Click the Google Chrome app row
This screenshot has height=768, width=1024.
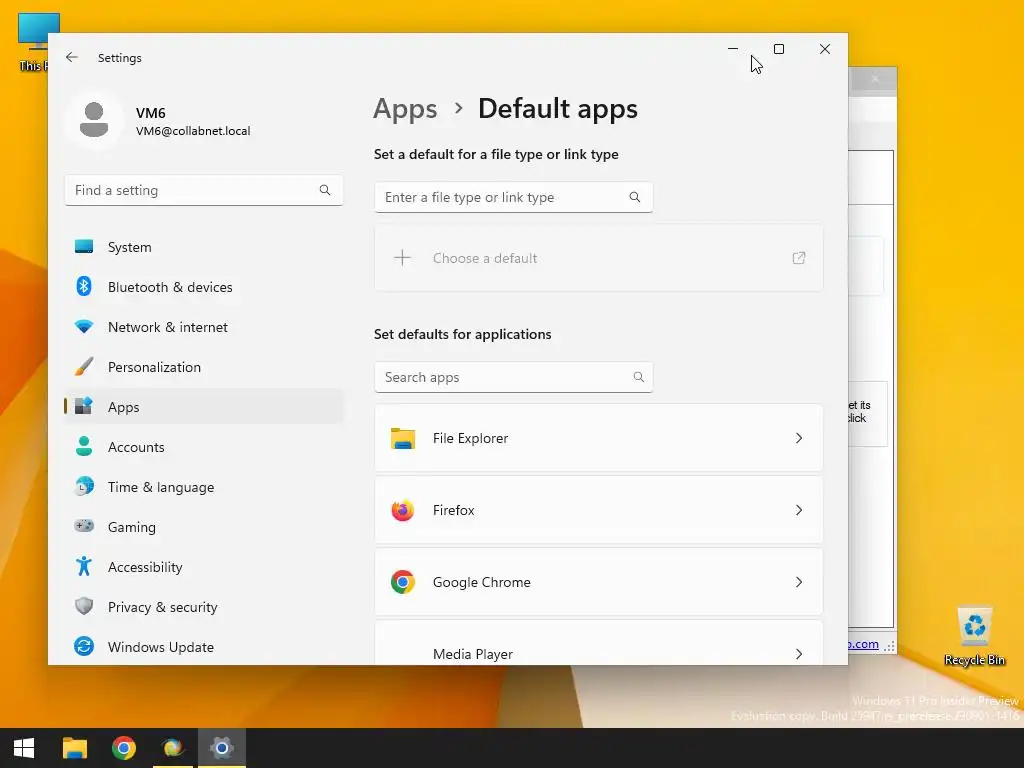tap(598, 582)
